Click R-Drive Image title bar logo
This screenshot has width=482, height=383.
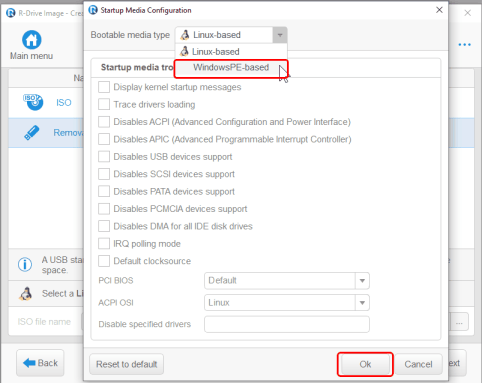click(x=11, y=13)
